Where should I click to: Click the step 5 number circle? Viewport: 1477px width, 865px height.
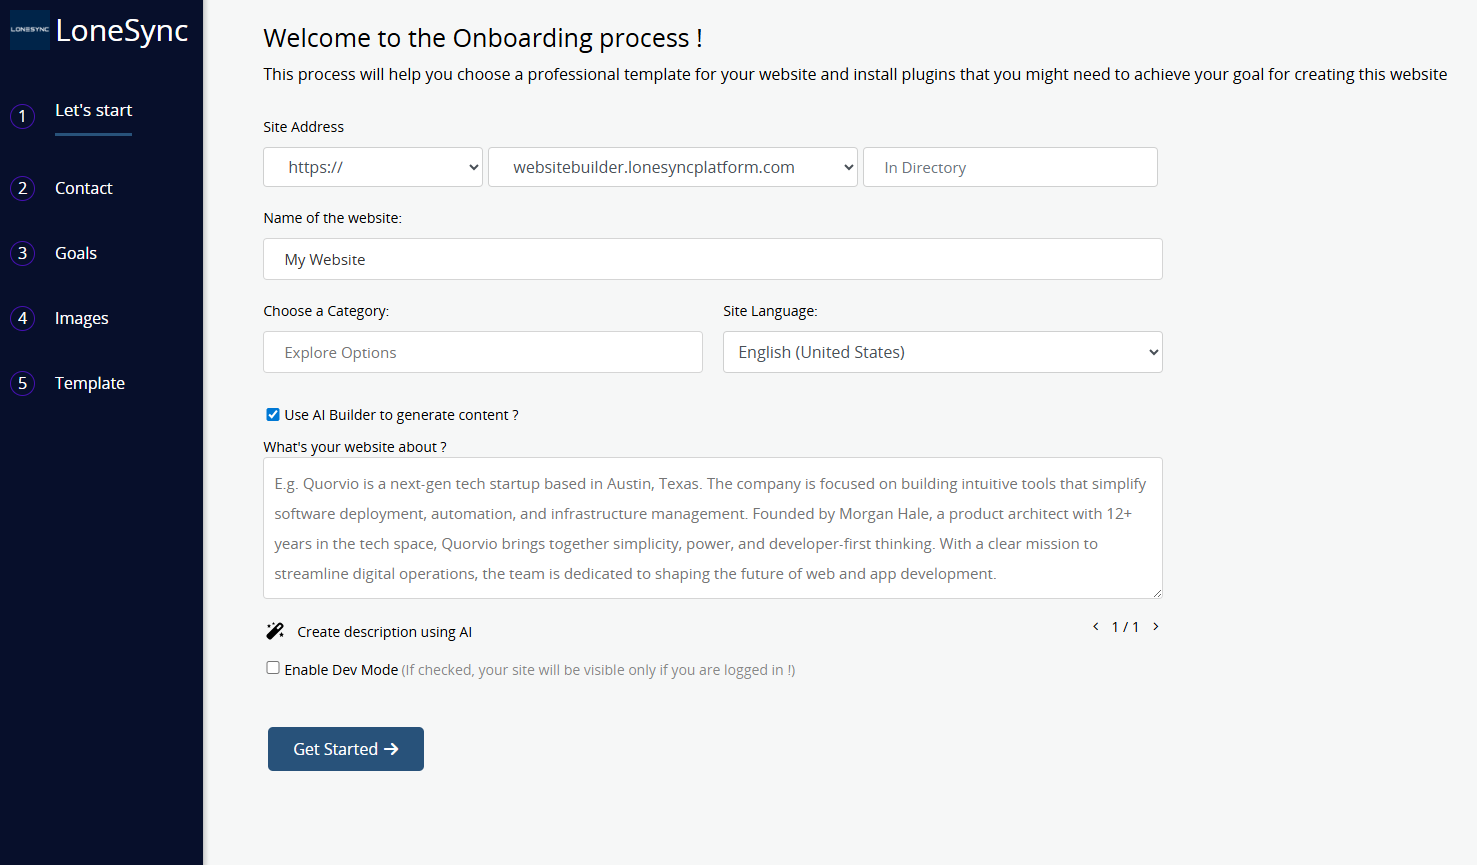pos(23,383)
